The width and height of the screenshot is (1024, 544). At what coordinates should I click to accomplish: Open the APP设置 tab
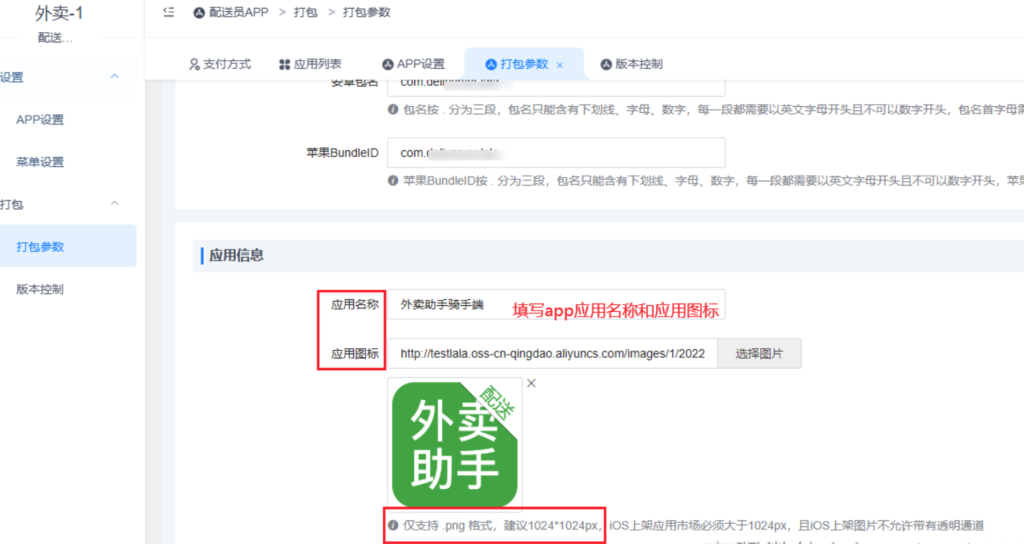click(x=413, y=64)
